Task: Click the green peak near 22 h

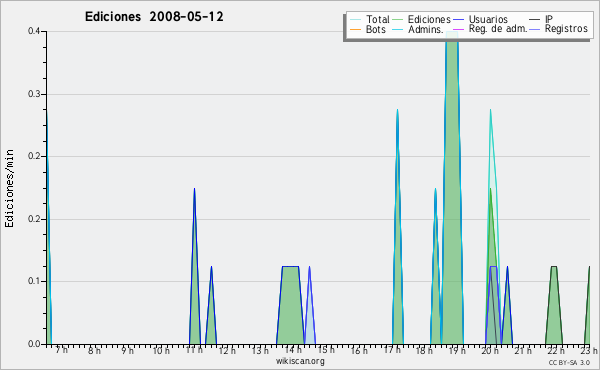Action: (x=554, y=306)
